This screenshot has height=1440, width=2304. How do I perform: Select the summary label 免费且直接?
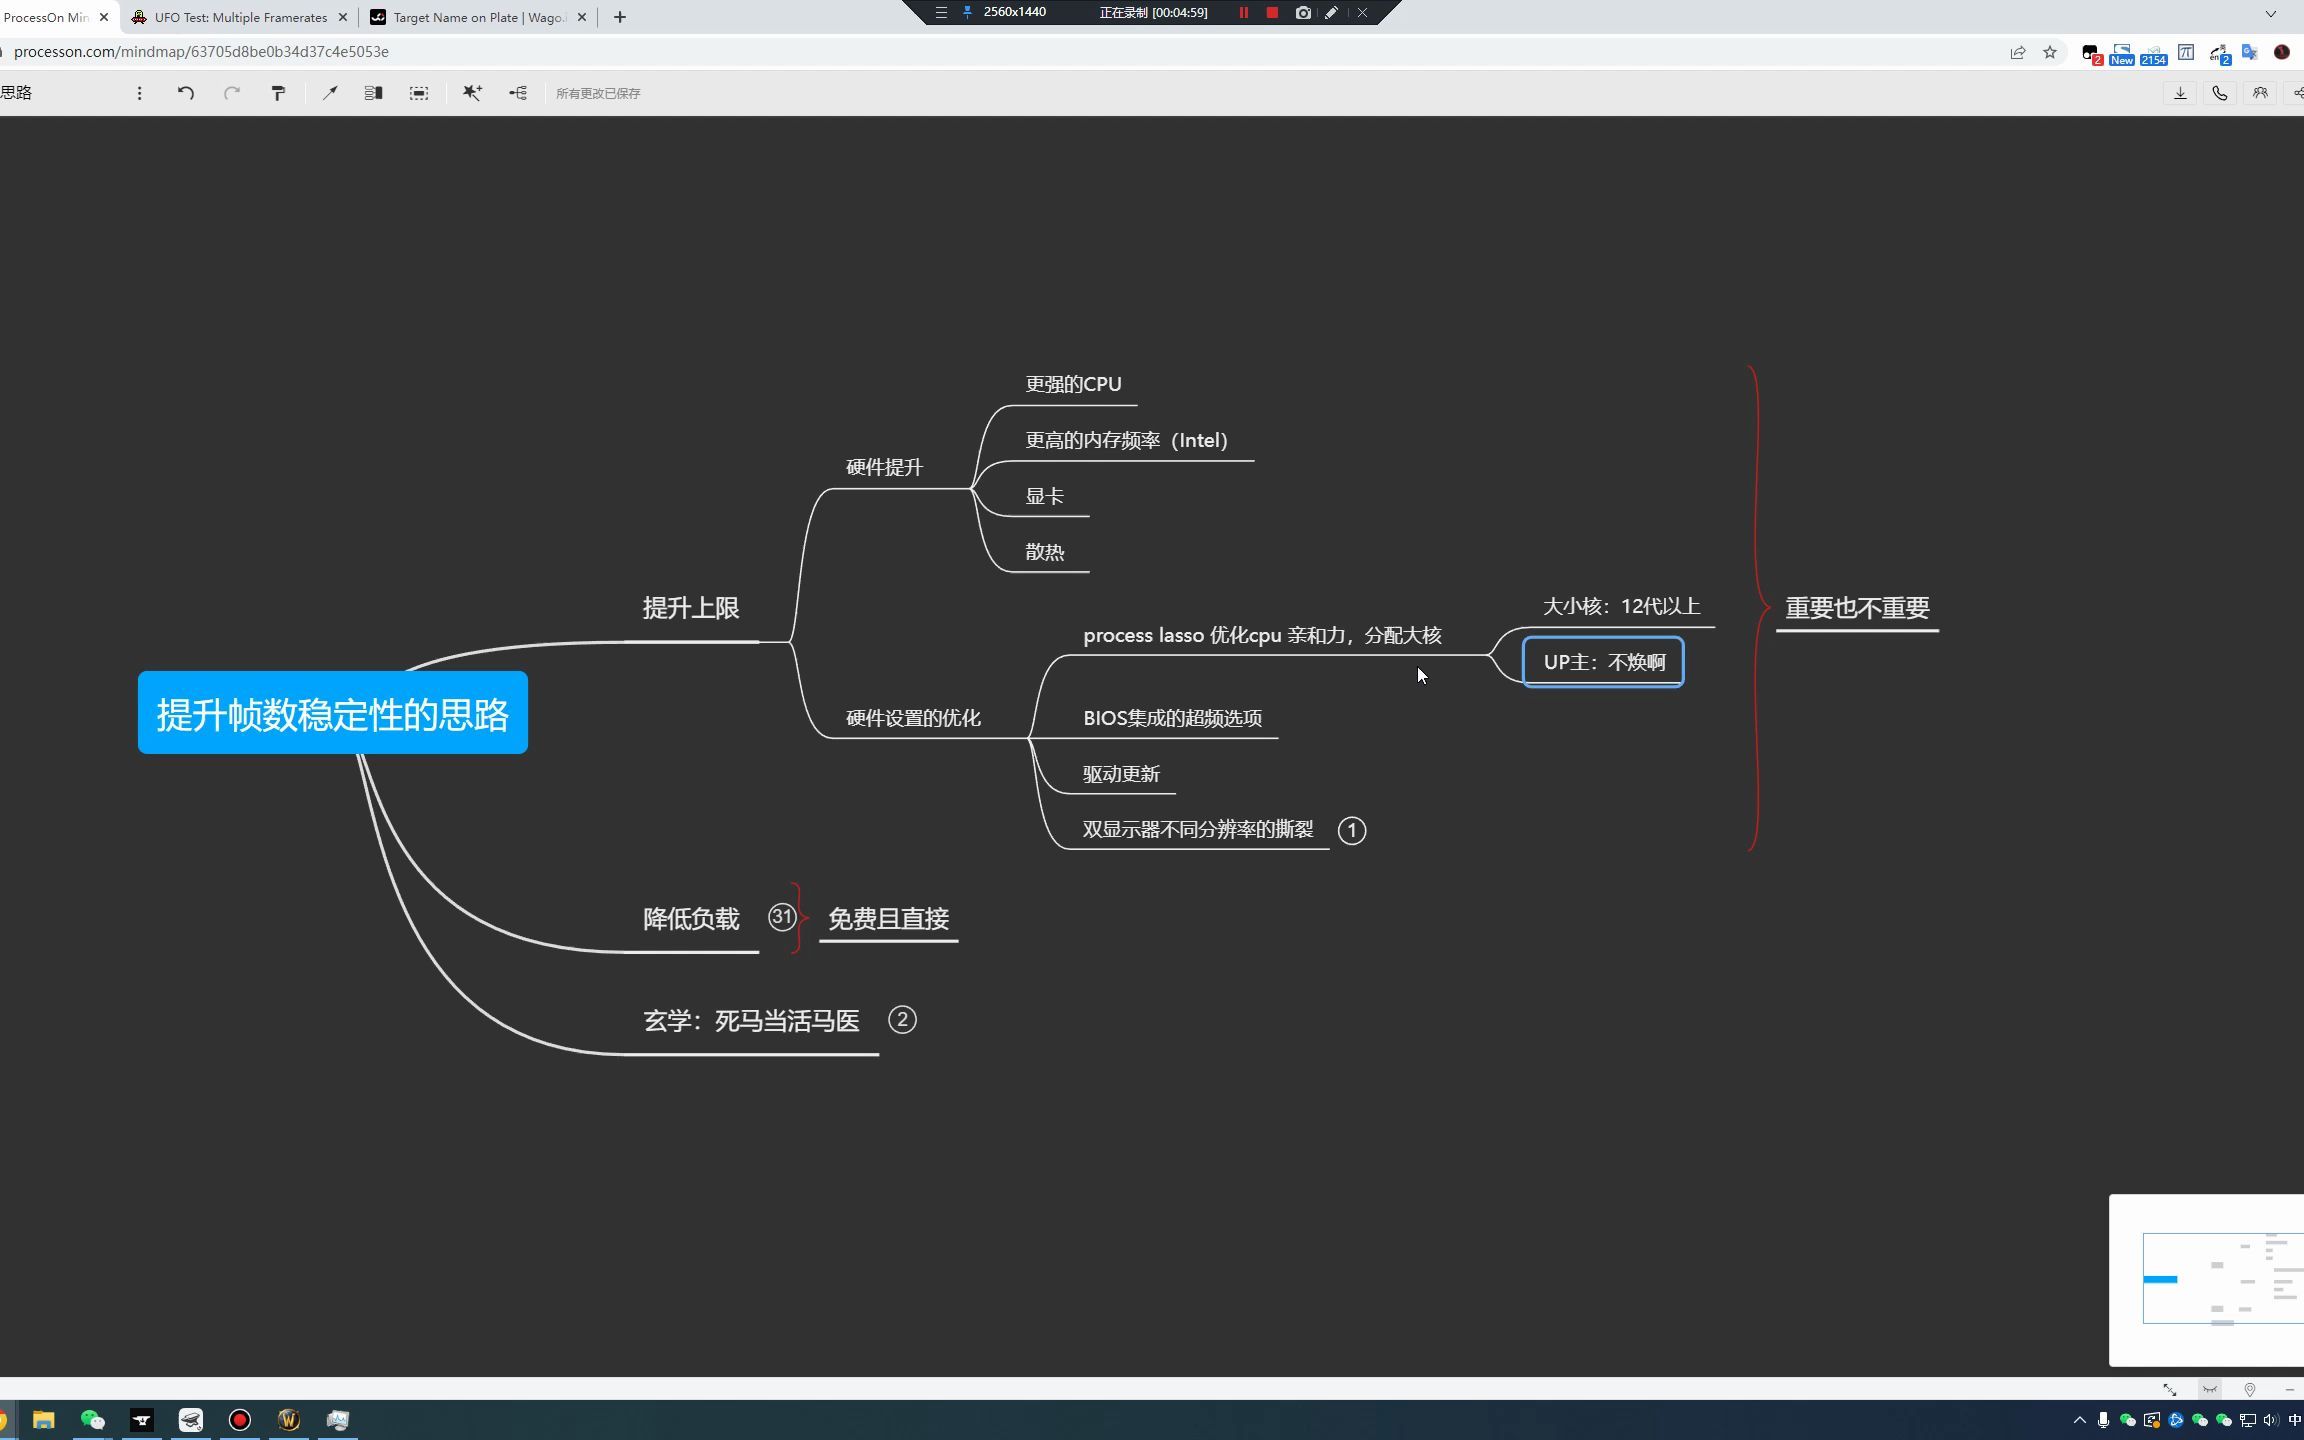pos(888,919)
